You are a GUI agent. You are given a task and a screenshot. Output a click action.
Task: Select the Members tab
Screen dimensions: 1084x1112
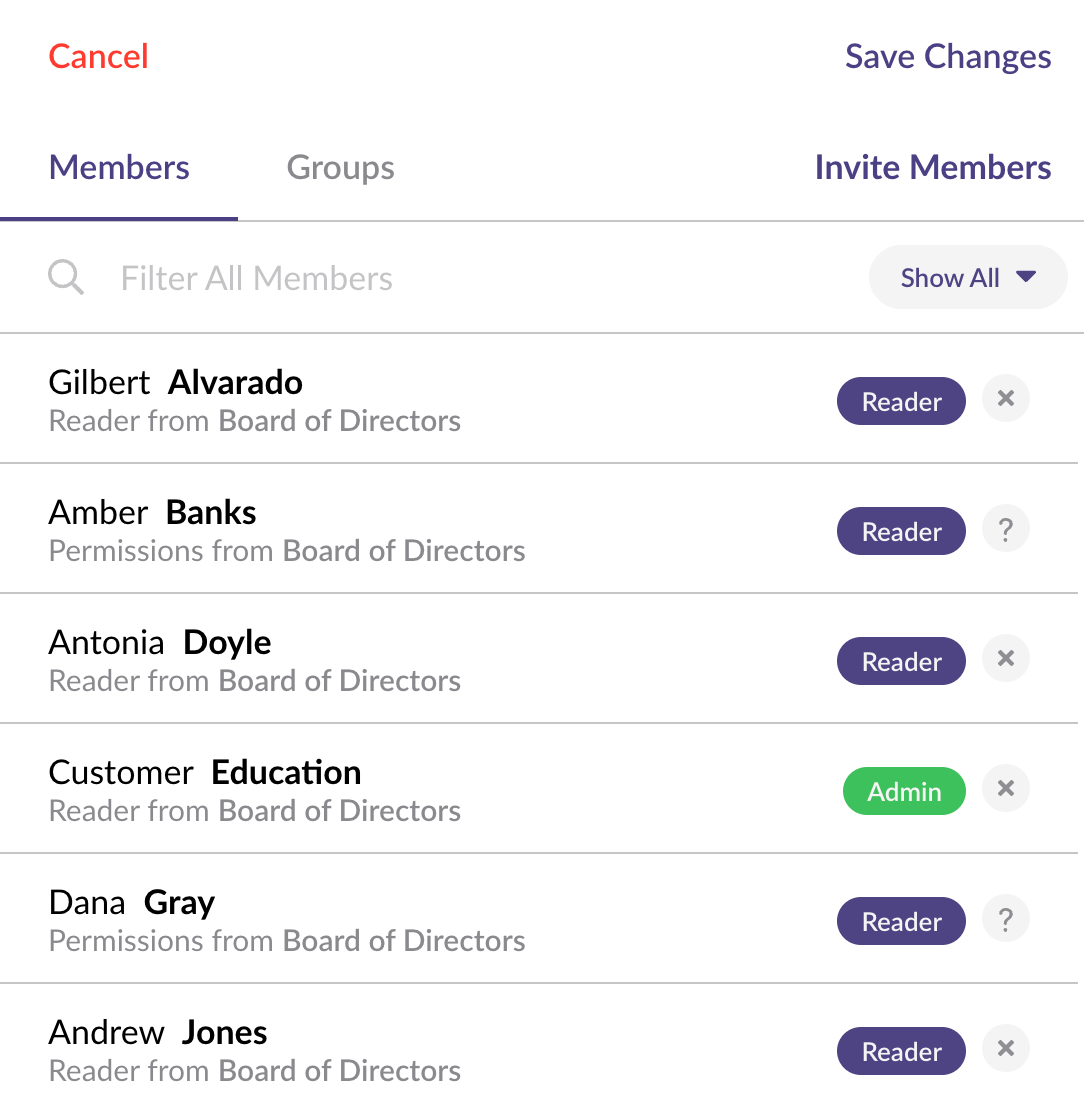pos(119,167)
